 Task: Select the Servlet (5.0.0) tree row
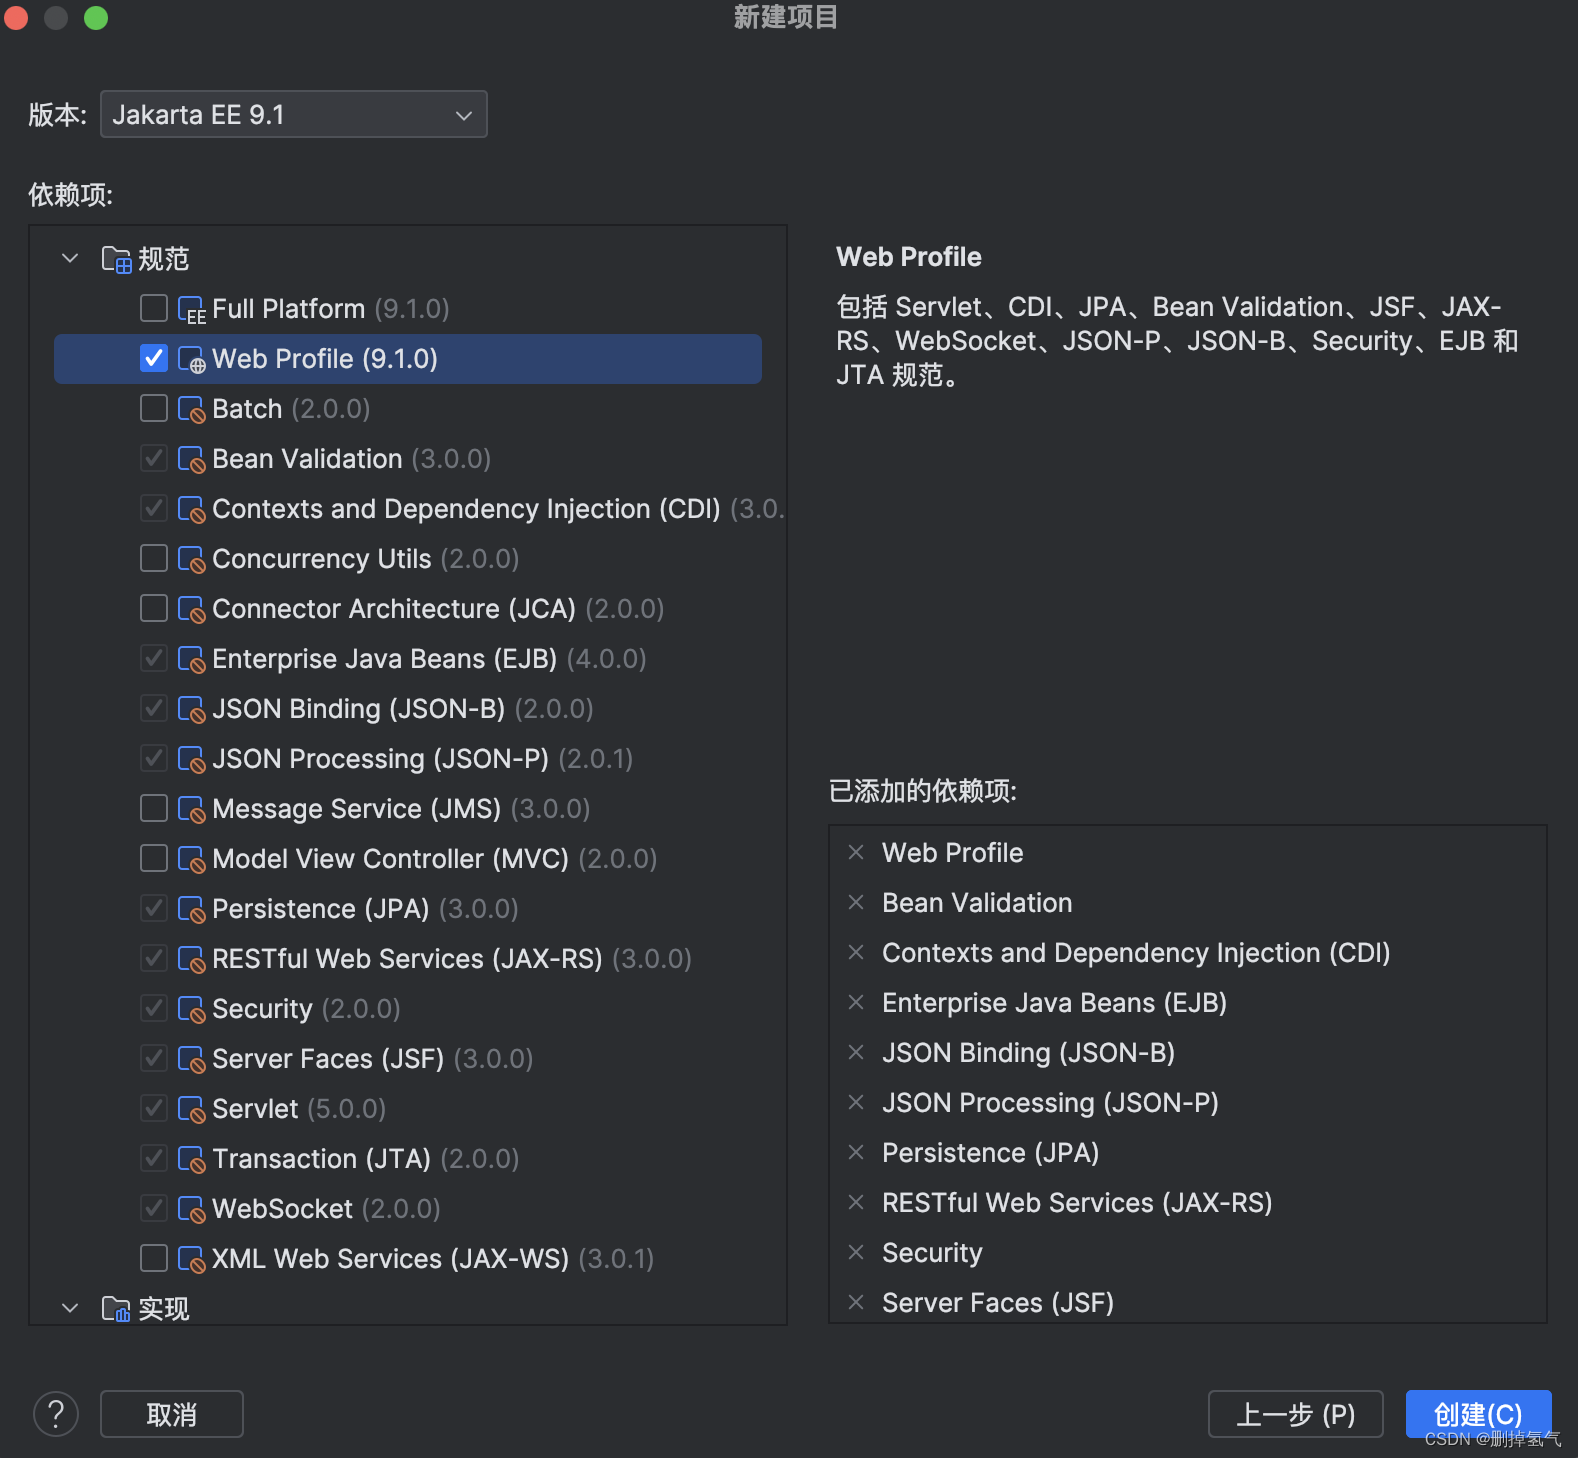tap(408, 1108)
